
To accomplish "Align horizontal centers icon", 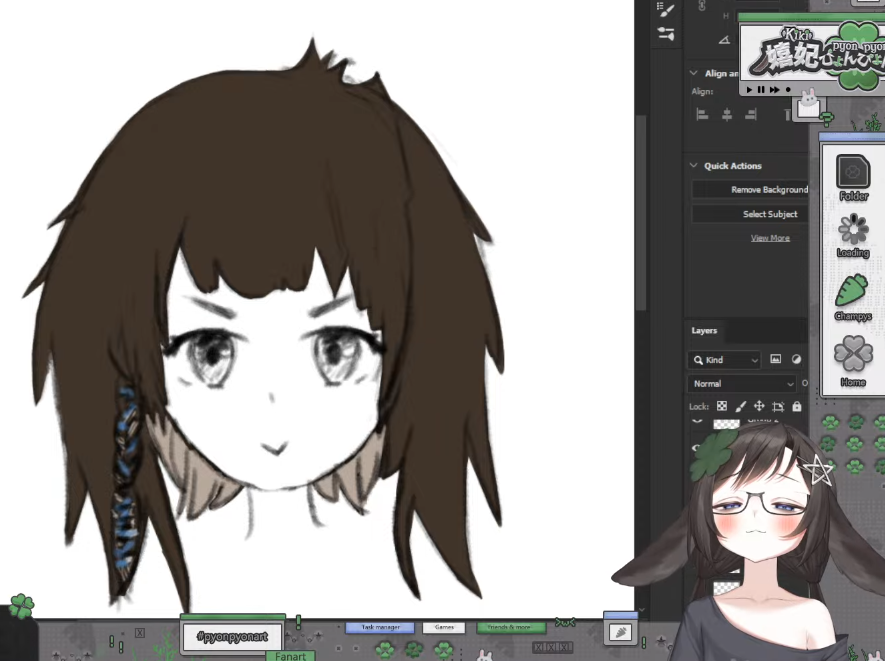I will coord(727,115).
